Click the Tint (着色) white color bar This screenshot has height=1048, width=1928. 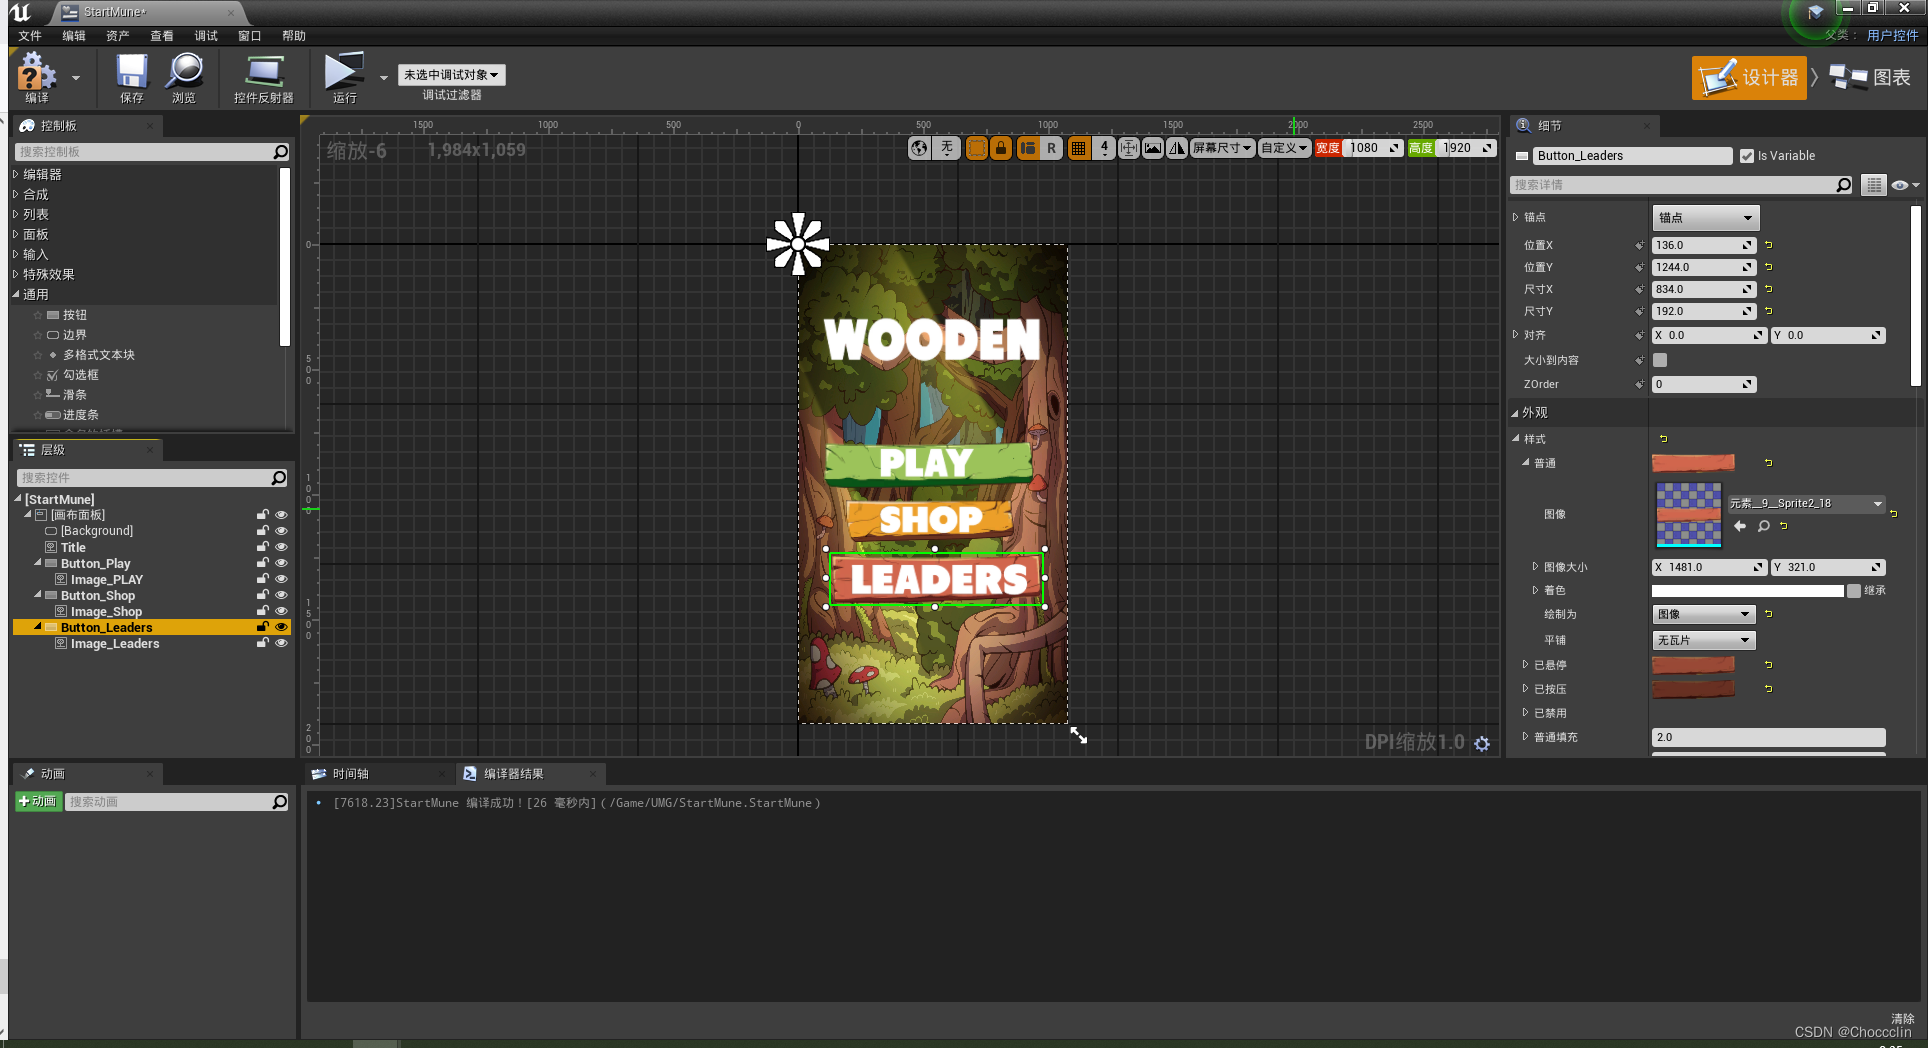(1747, 591)
